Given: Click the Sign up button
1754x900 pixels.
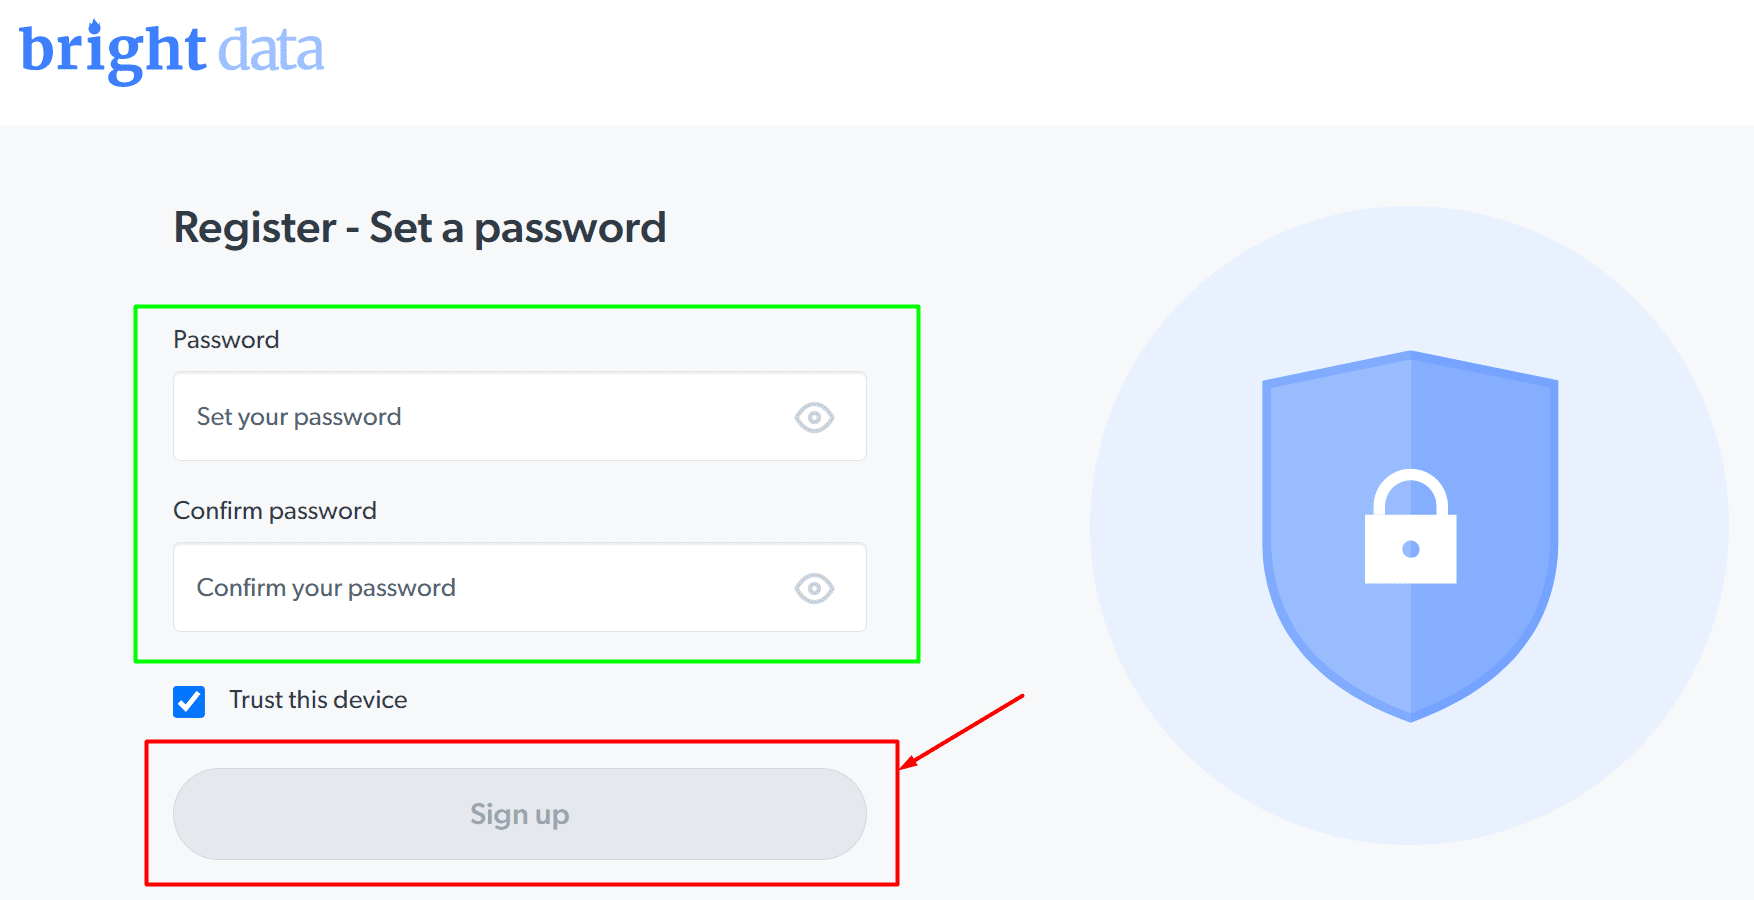Looking at the screenshot, I should 520,814.
